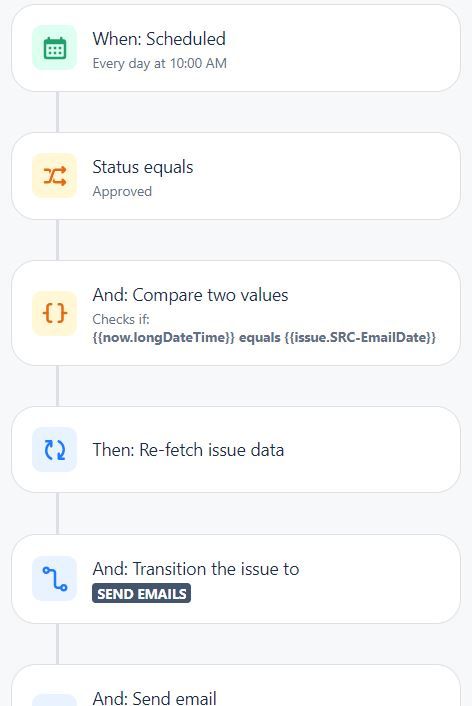This screenshot has height=706, width=472.
Task: Click the Checks if: label text
Action: pos(121,319)
